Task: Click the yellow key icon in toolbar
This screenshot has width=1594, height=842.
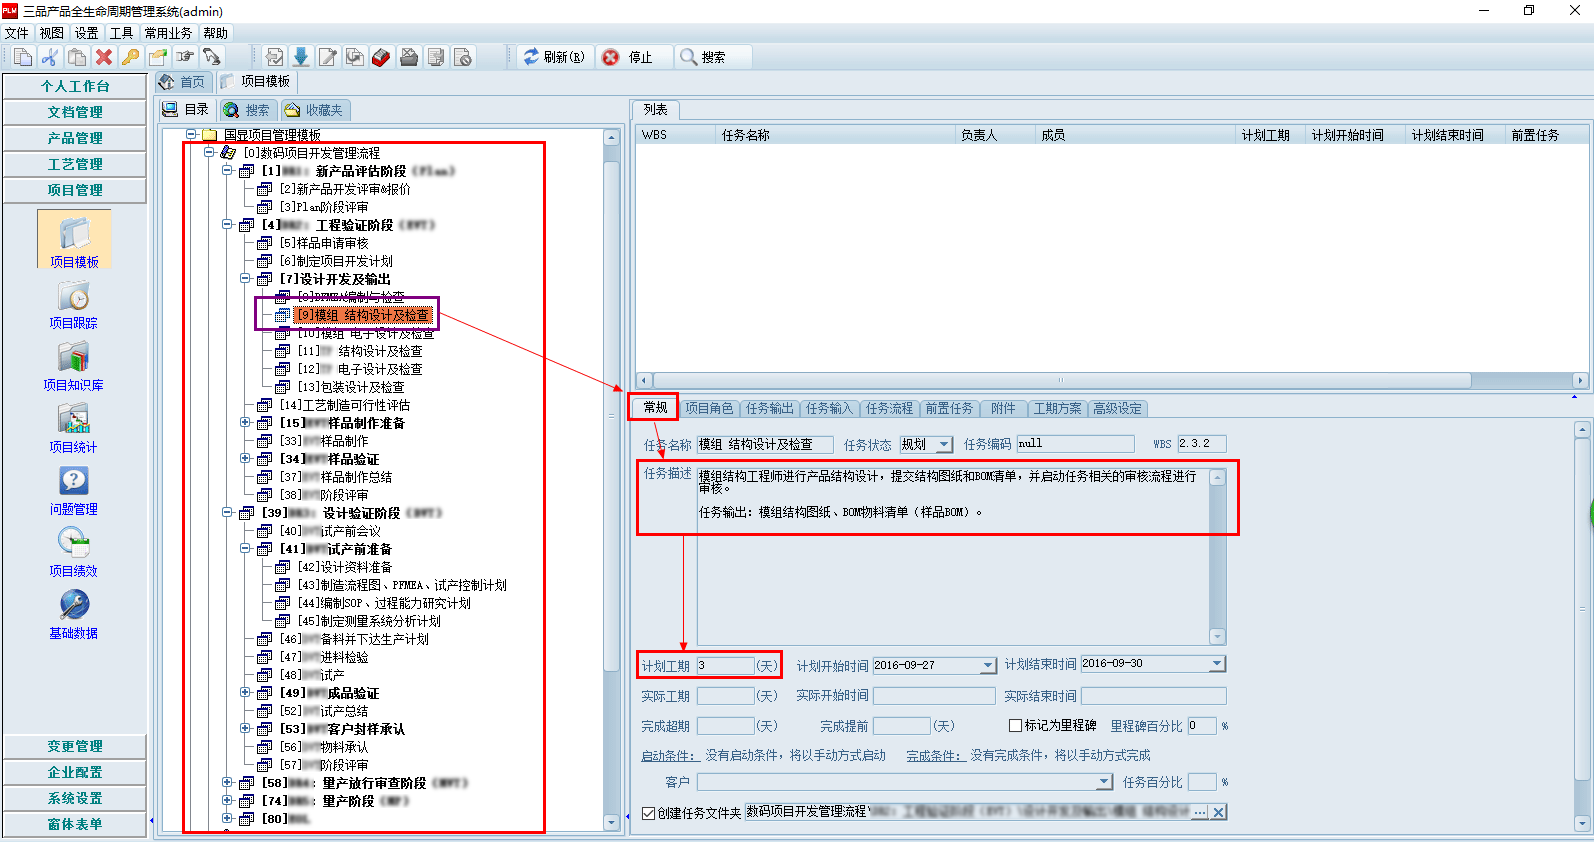Action: [x=130, y=57]
